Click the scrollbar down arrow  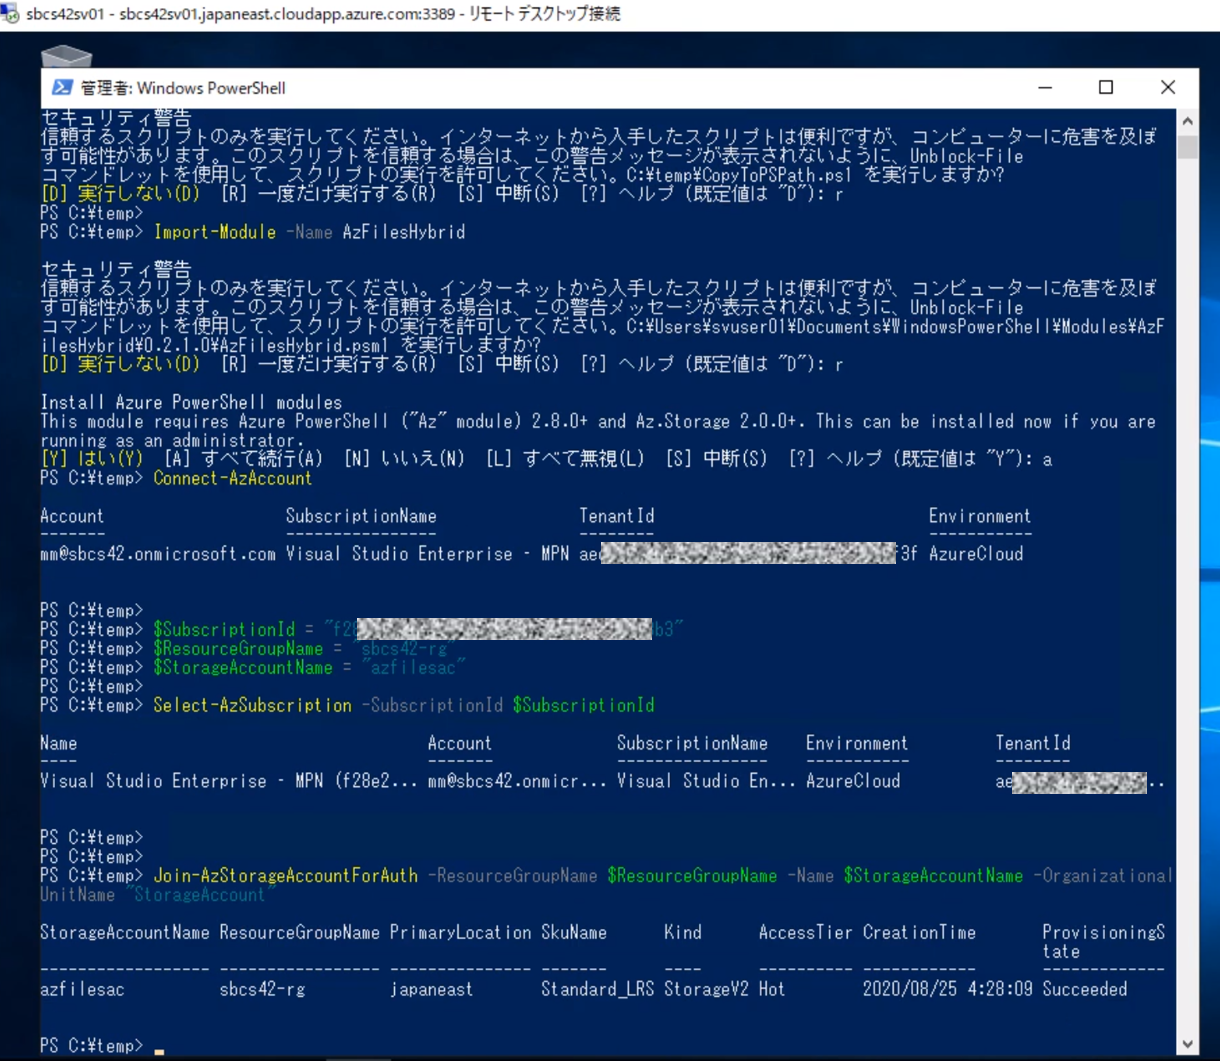click(1188, 1045)
